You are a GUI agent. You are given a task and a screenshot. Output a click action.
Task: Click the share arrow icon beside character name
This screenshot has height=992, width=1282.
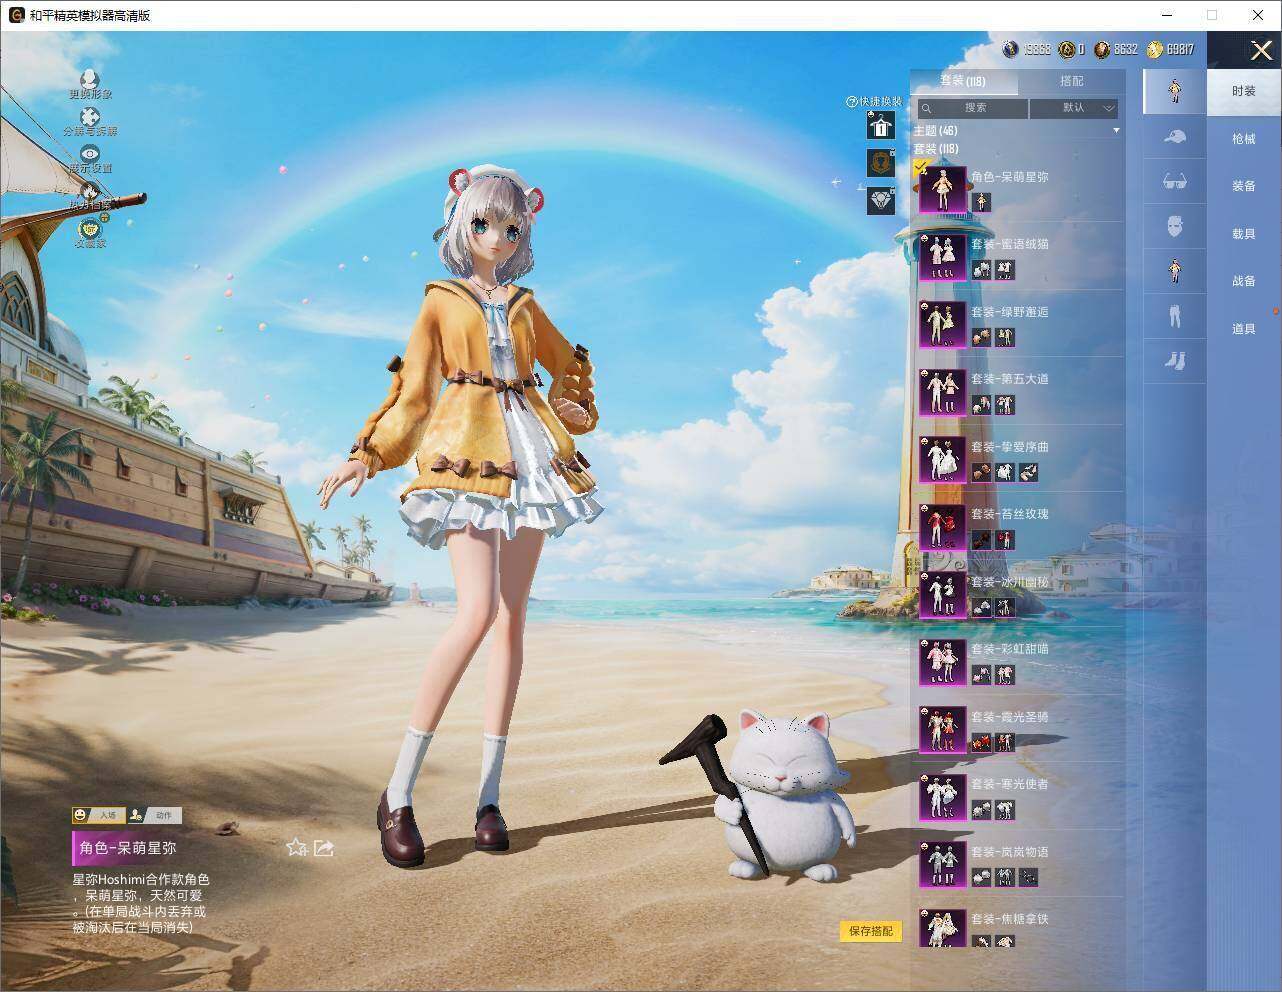(323, 848)
